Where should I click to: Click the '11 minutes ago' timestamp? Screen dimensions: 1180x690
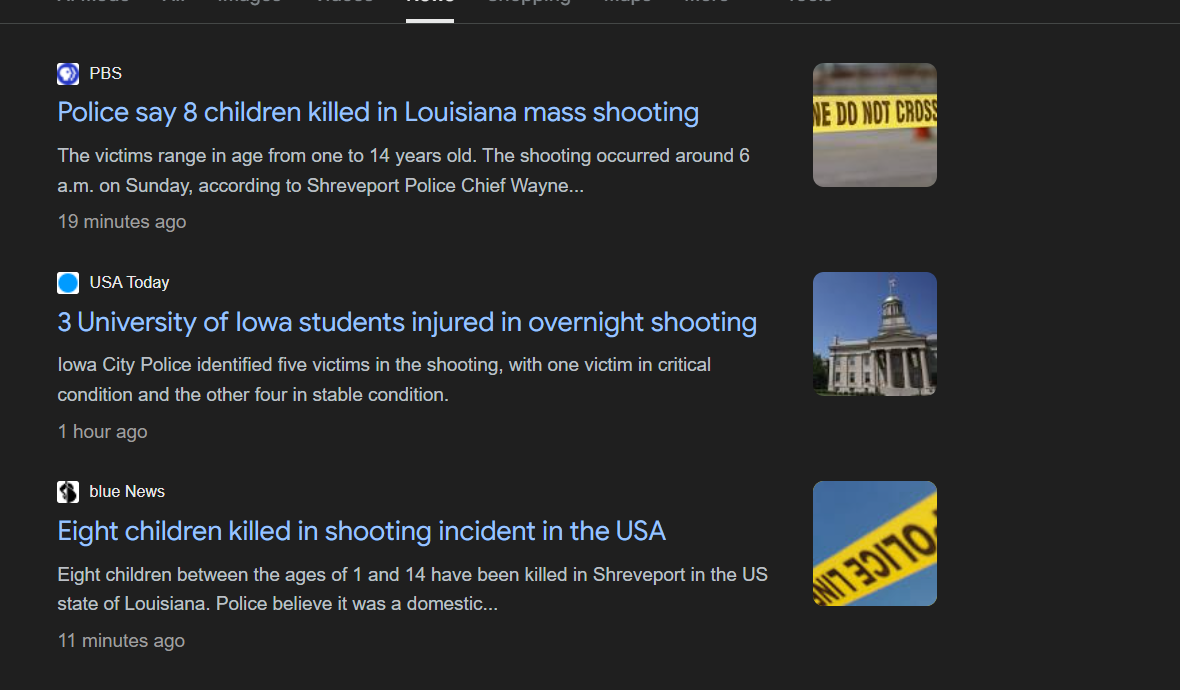(x=121, y=641)
